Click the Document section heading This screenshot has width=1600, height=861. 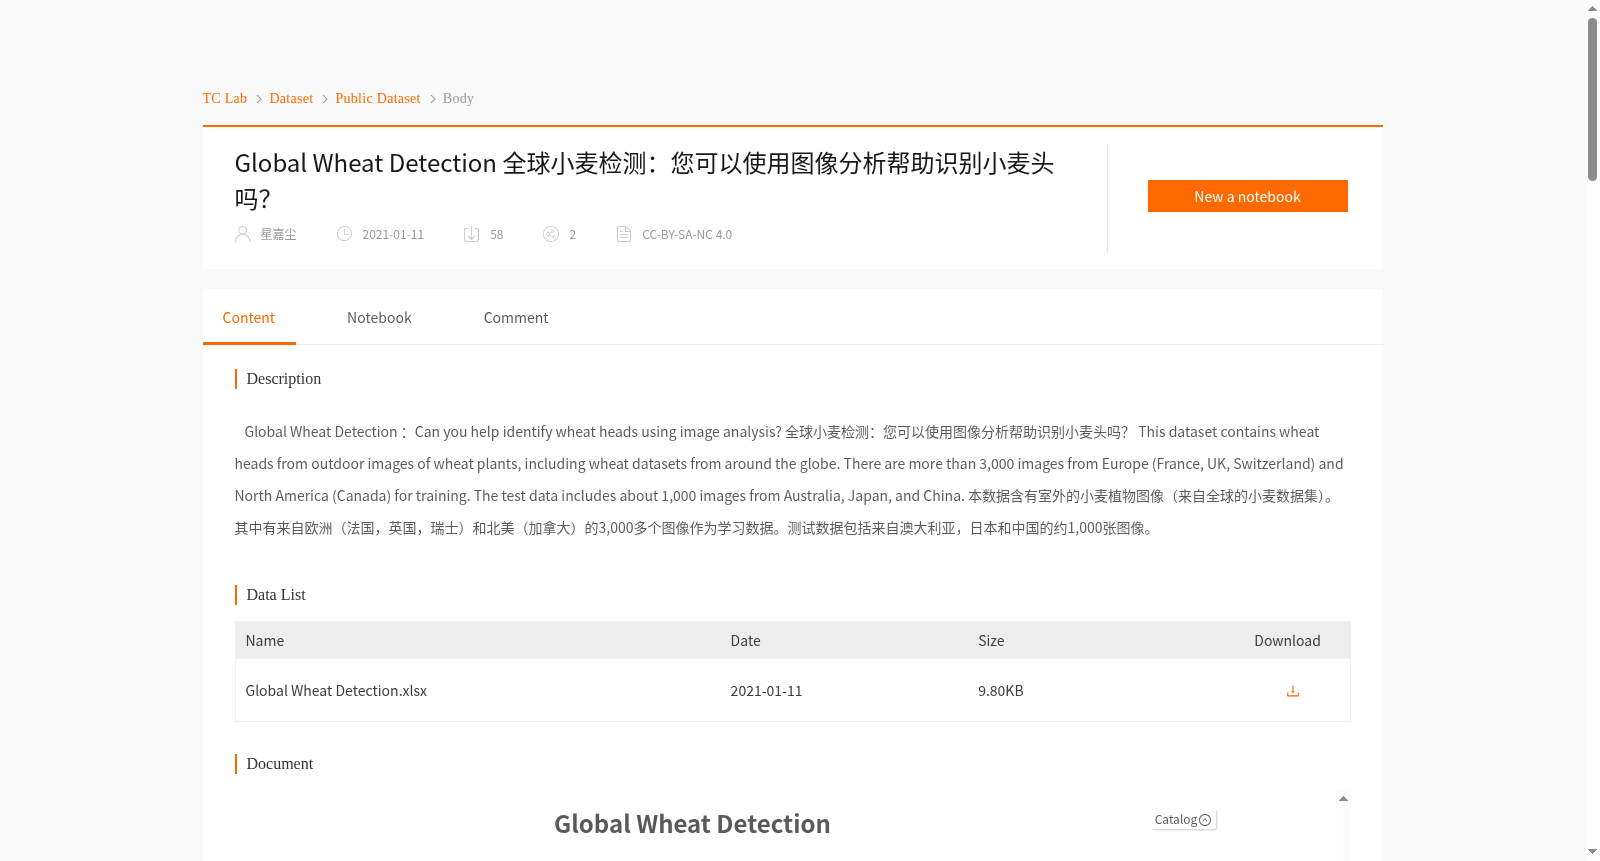pyautogui.click(x=280, y=764)
